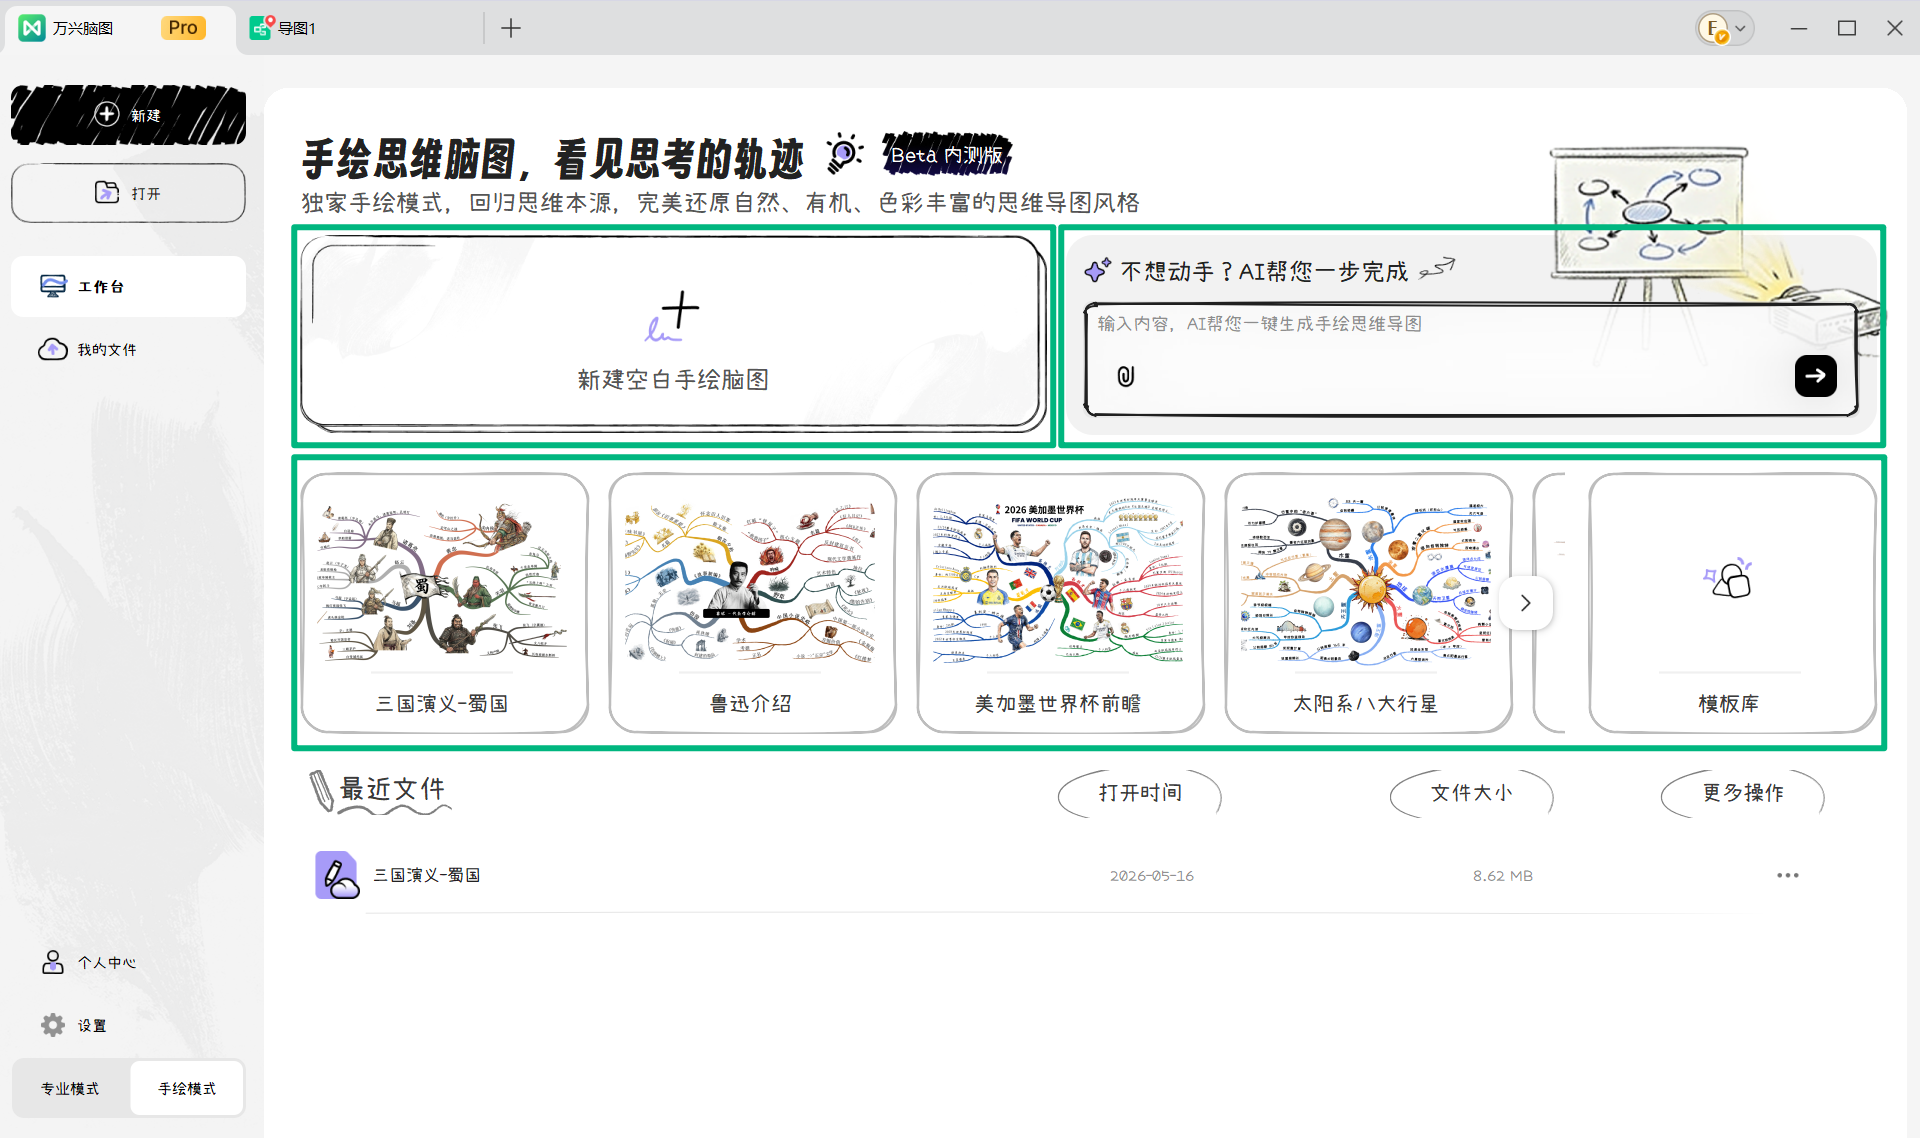
Task: Switch to 手绘模式 mode
Action: coord(187,1088)
